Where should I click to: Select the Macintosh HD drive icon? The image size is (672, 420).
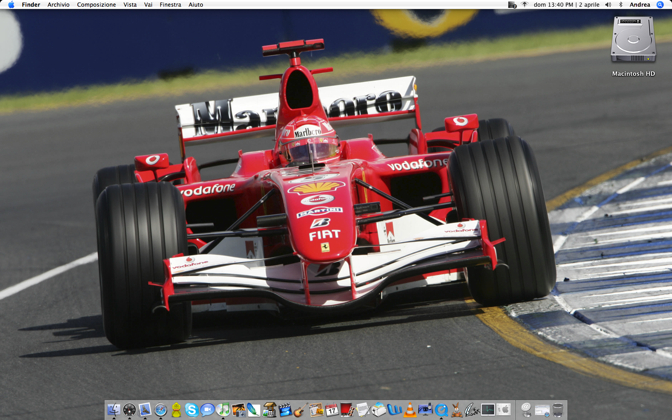click(633, 39)
